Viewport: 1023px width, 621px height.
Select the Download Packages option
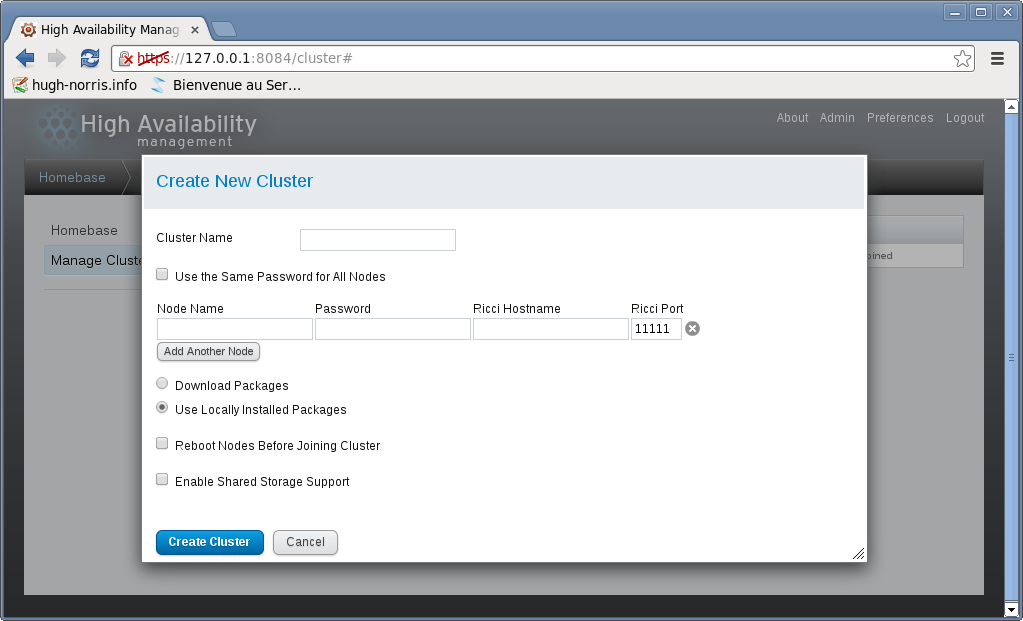point(162,384)
